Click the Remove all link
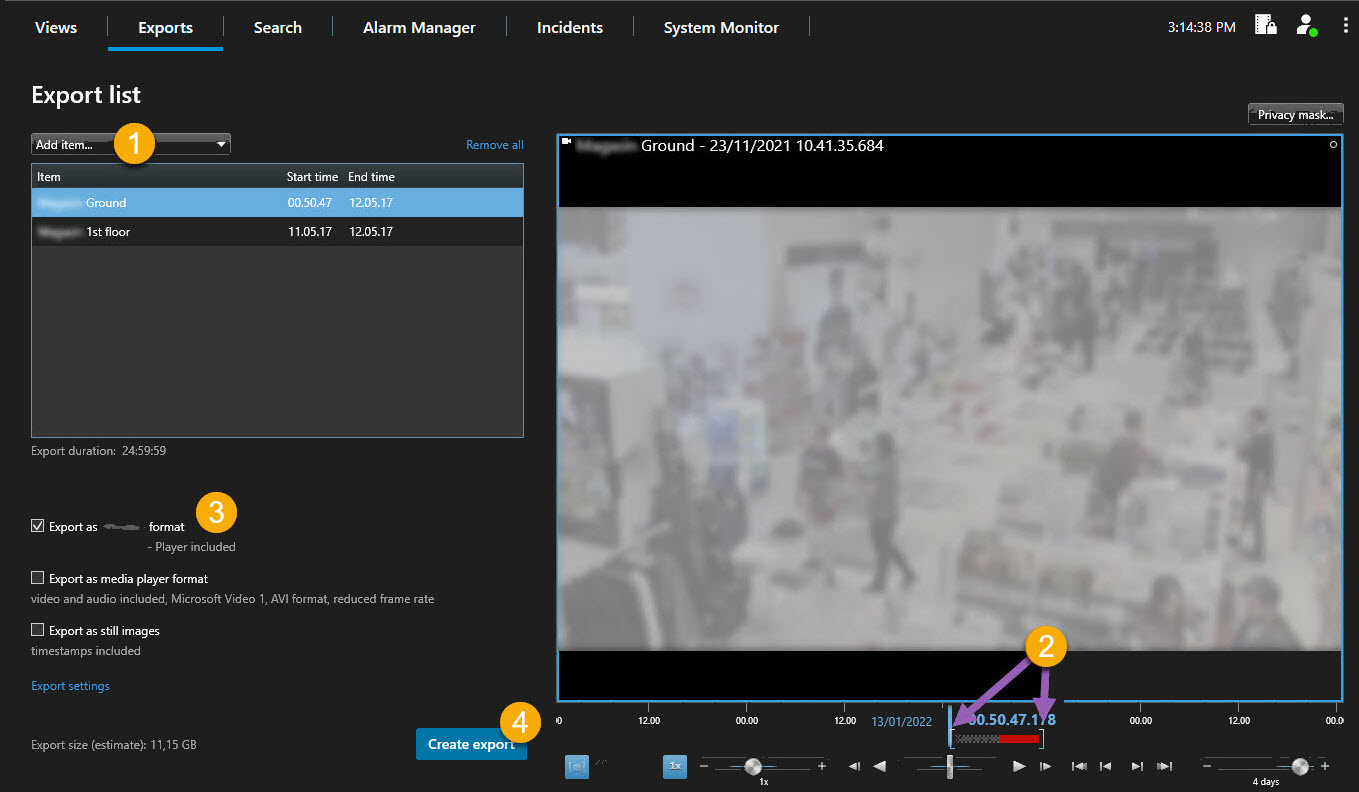The image size is (1359, 792). pyautogui.click(x=495, y=145)
